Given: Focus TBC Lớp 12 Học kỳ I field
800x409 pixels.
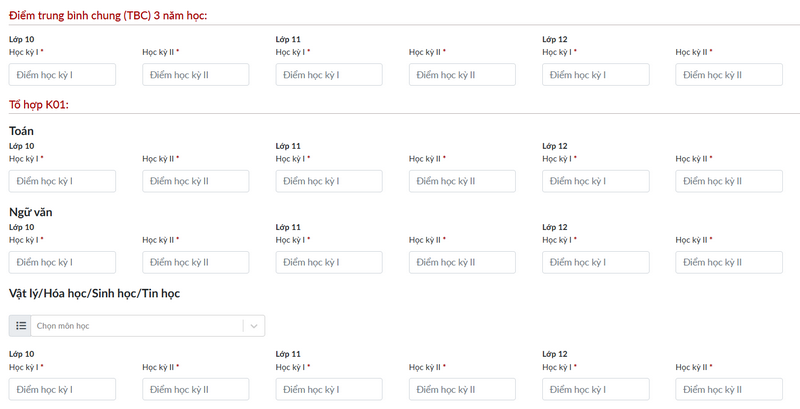Looking at the screenshot, I should tap(596, 75).
